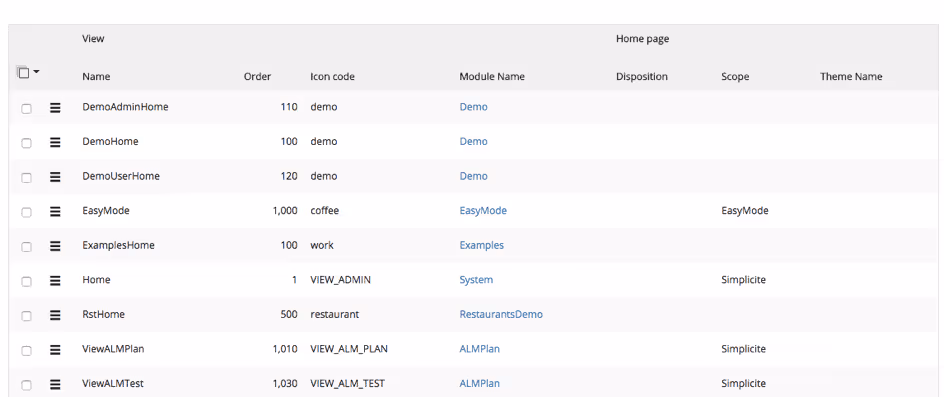Sort by the Disposition column header
The height and width of the screenshot is (397, 944).
(x=642, y=77)
